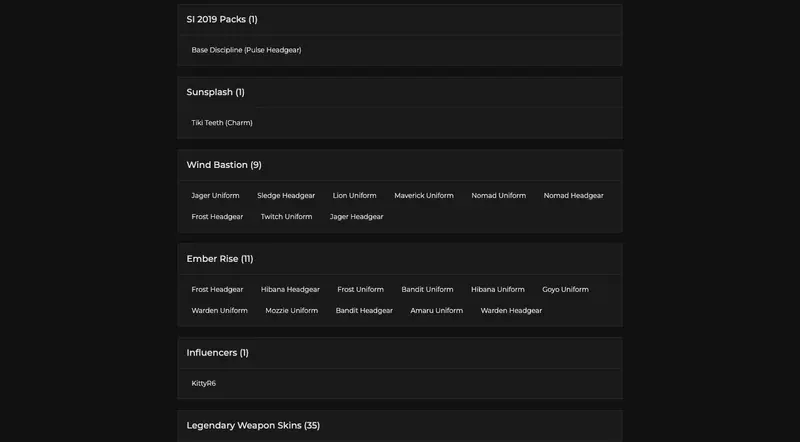The height and width of the screenshot is (442, 800).
Task: Click the Twitch Uniform item
Action: 286,217
